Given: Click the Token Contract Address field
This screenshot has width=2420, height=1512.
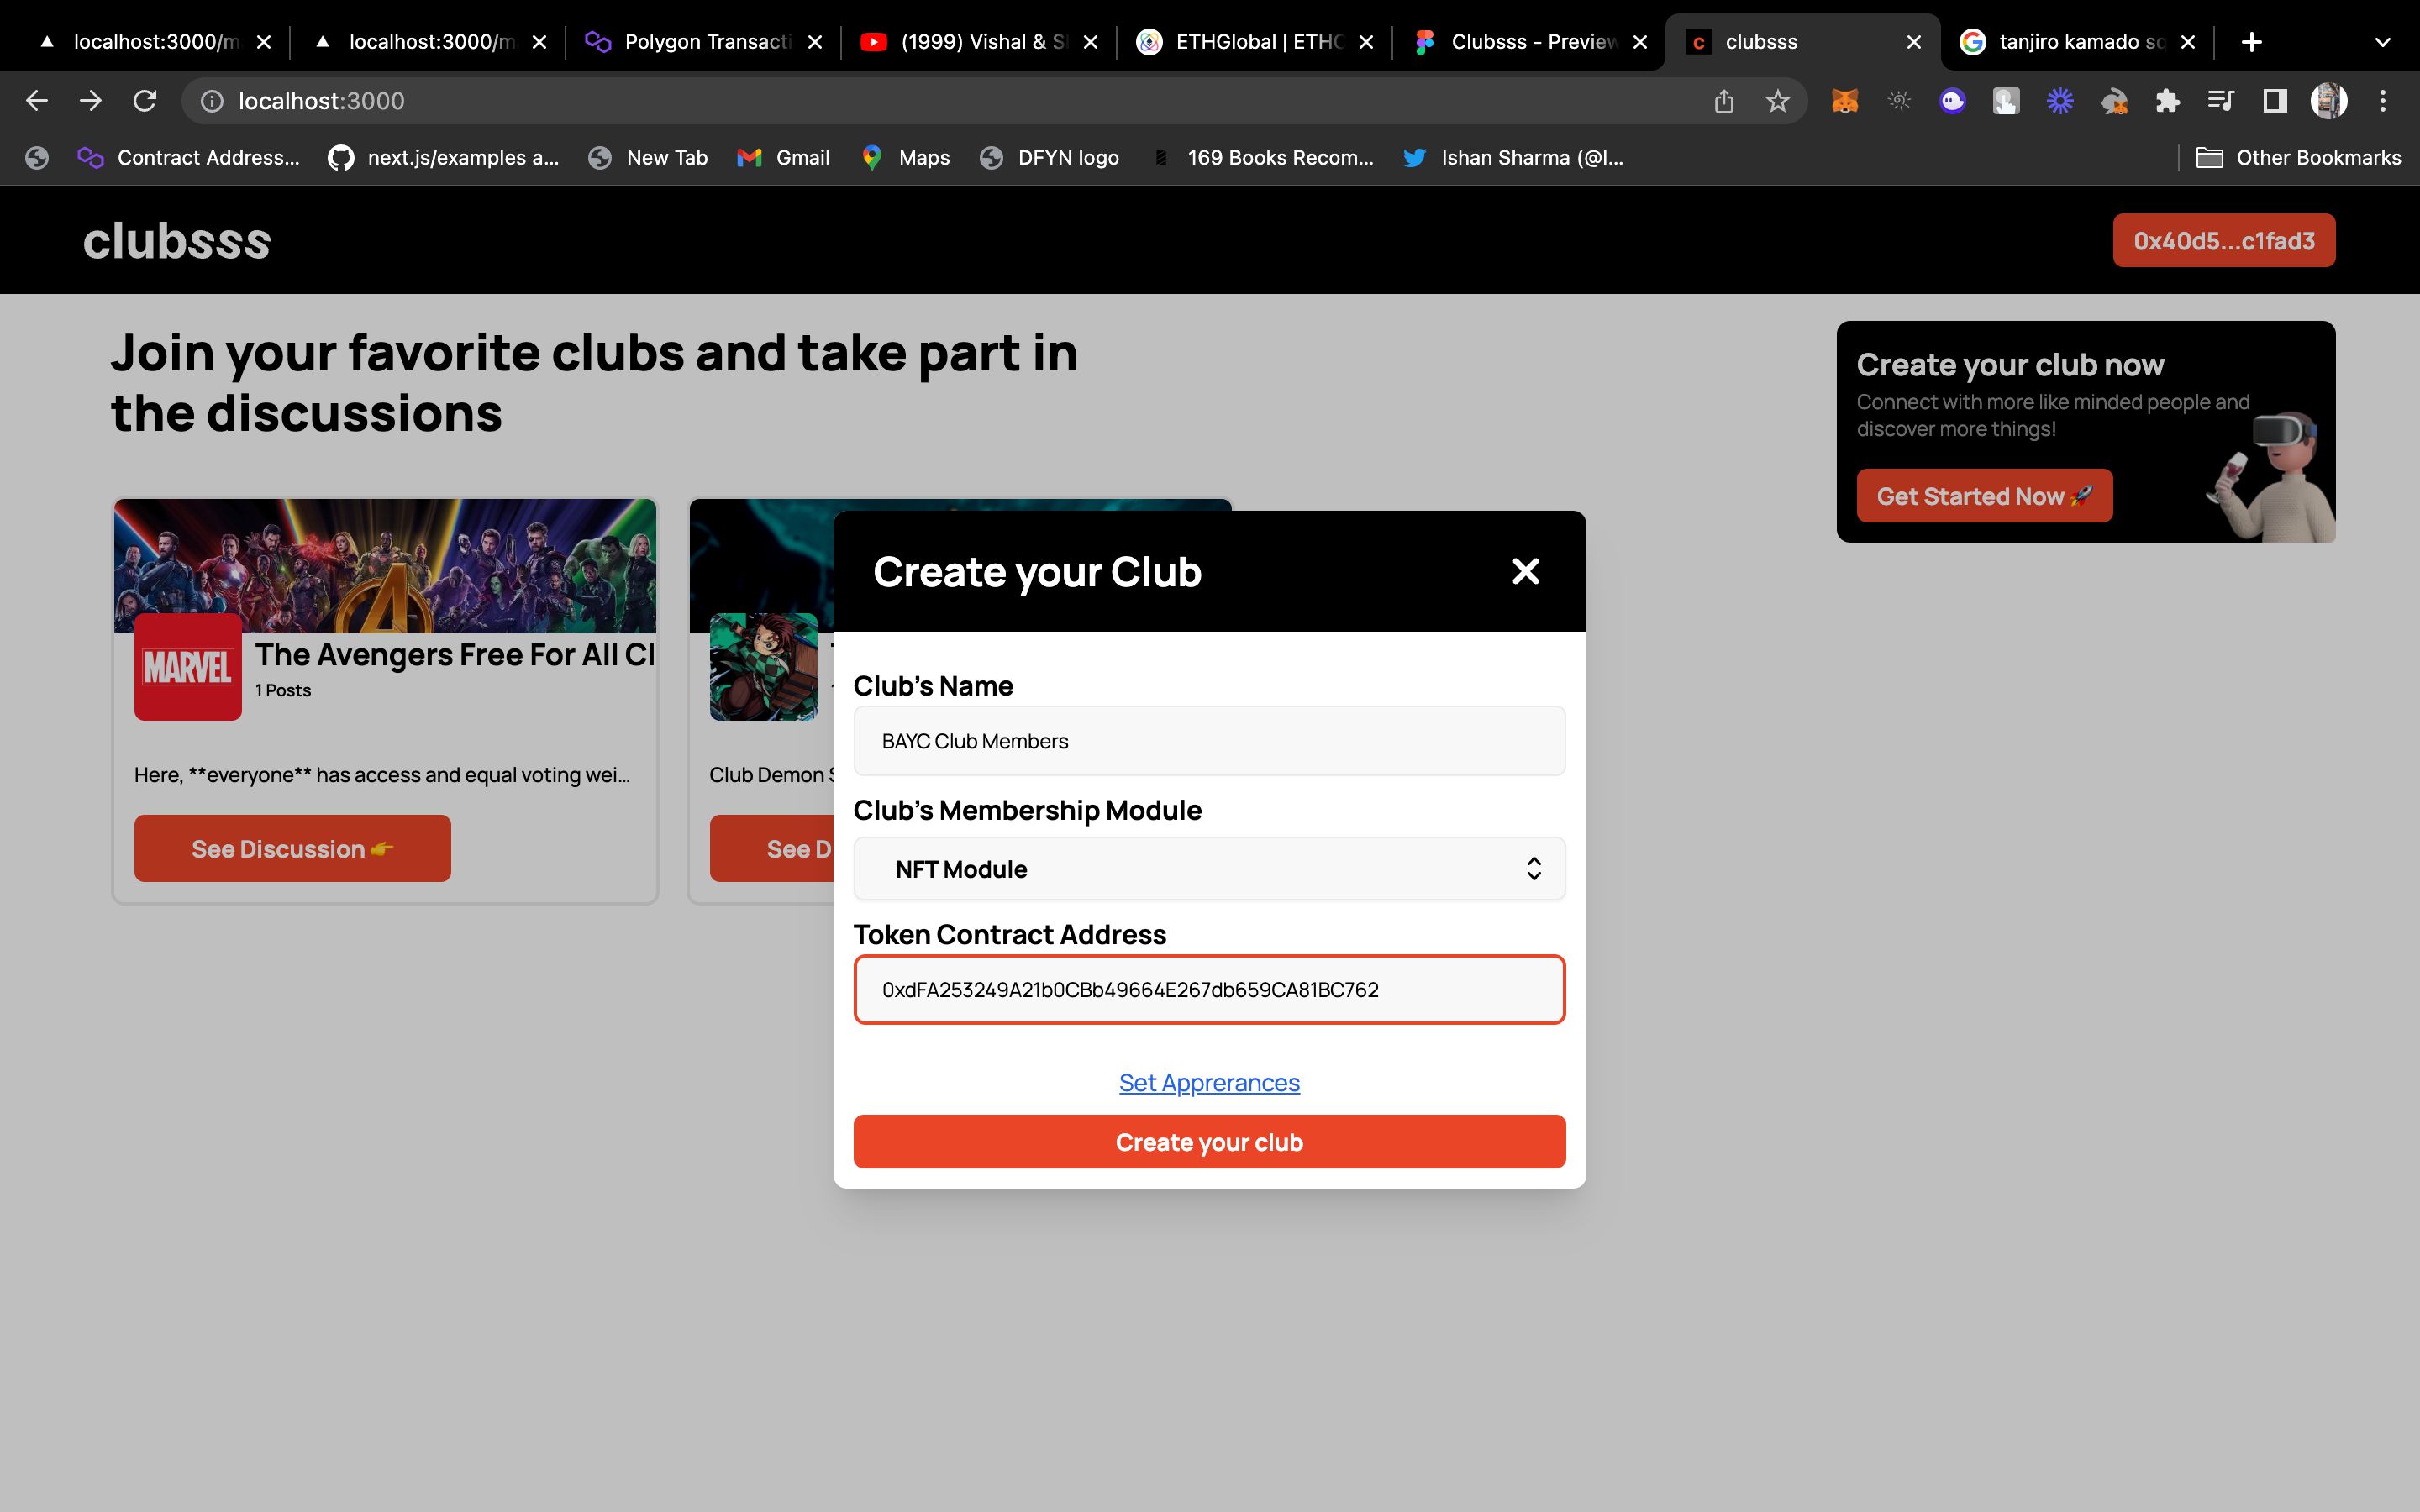Looking at the screenshot, I should (x=1209, y=989).
